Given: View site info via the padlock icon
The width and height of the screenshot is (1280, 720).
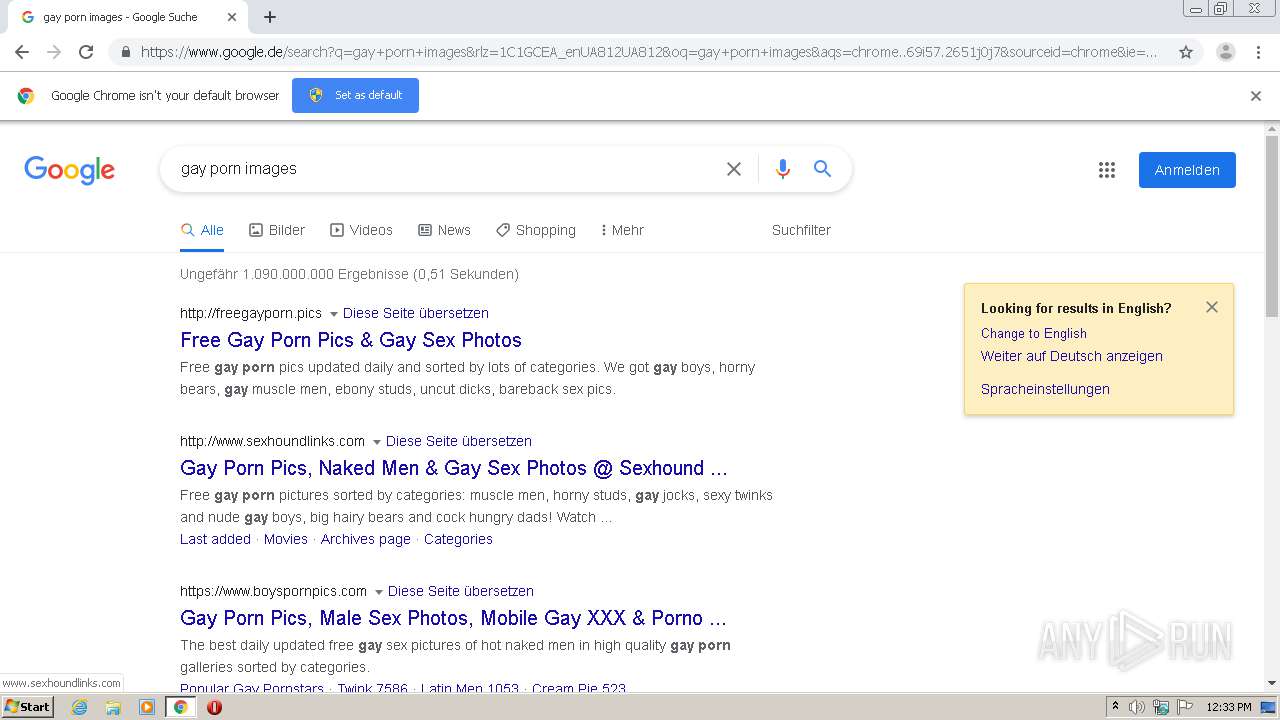Looking at the screenshot, I should pos(125,52).
